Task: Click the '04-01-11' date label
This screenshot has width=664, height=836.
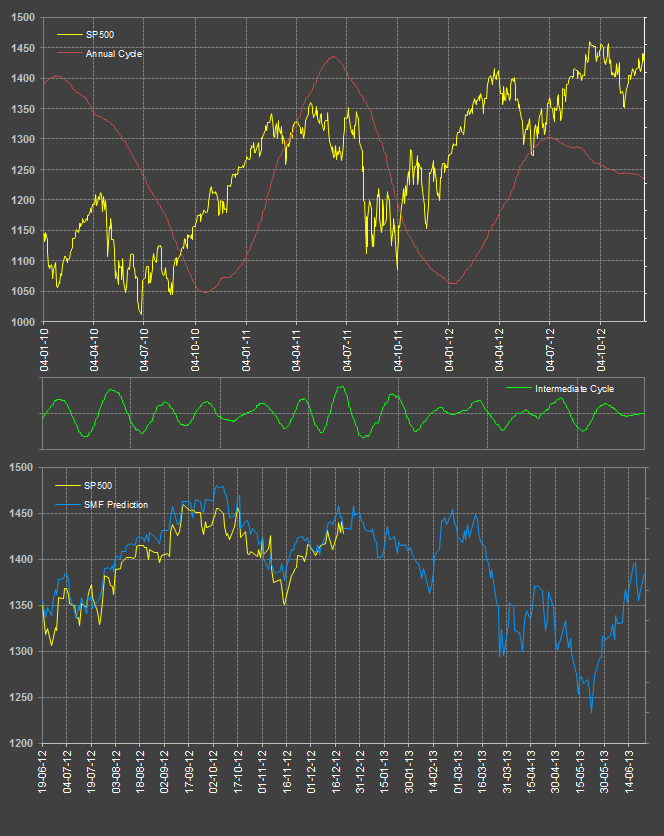Action: point(246,350)
